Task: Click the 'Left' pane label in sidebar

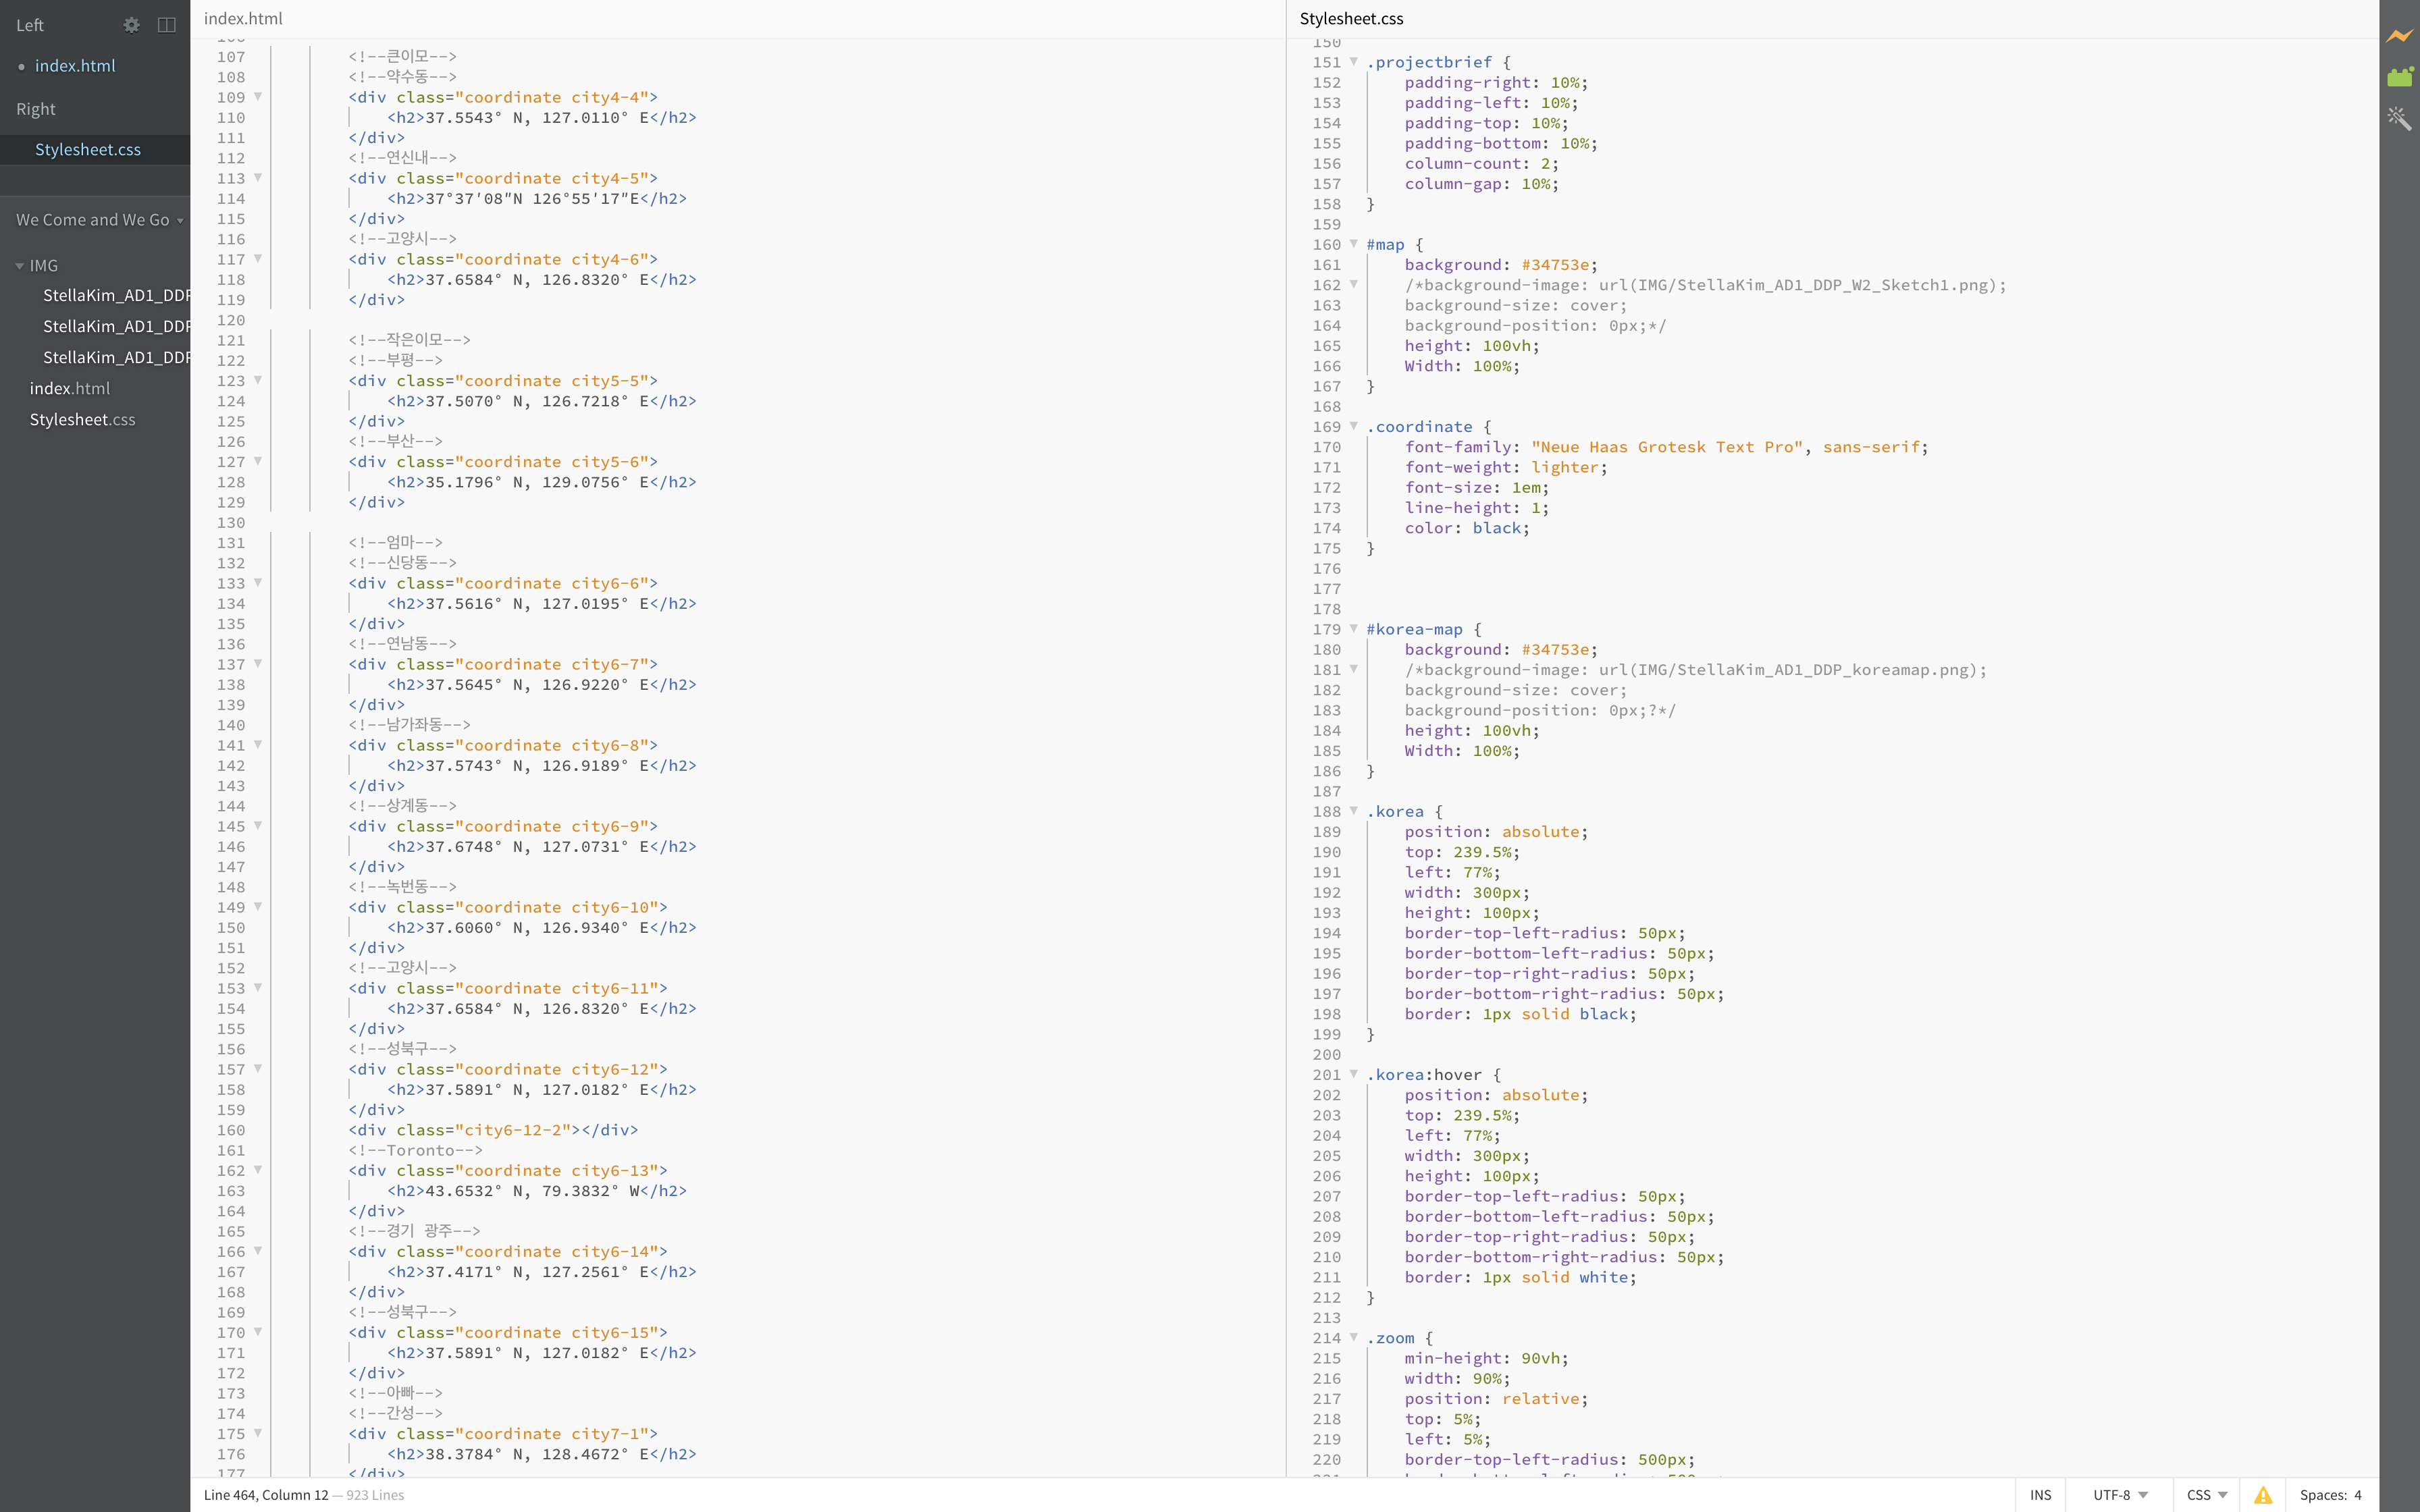Action: [x=30, y=25]
